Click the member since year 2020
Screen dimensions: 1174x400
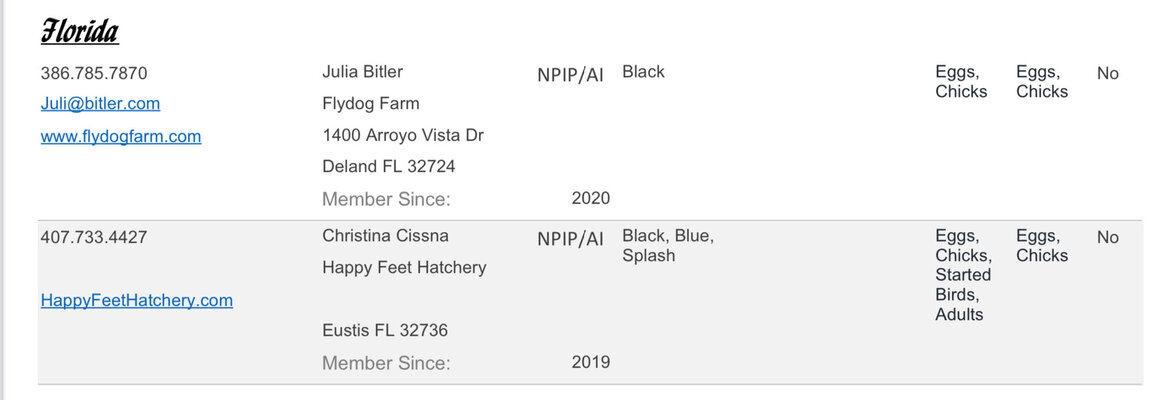coord(591,199)
